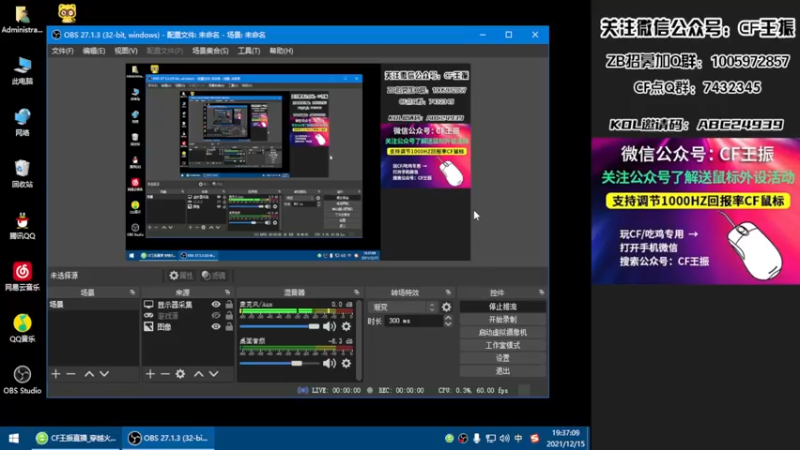
Task: Click the 停止推流 button
Action: [x=503, y=307]
